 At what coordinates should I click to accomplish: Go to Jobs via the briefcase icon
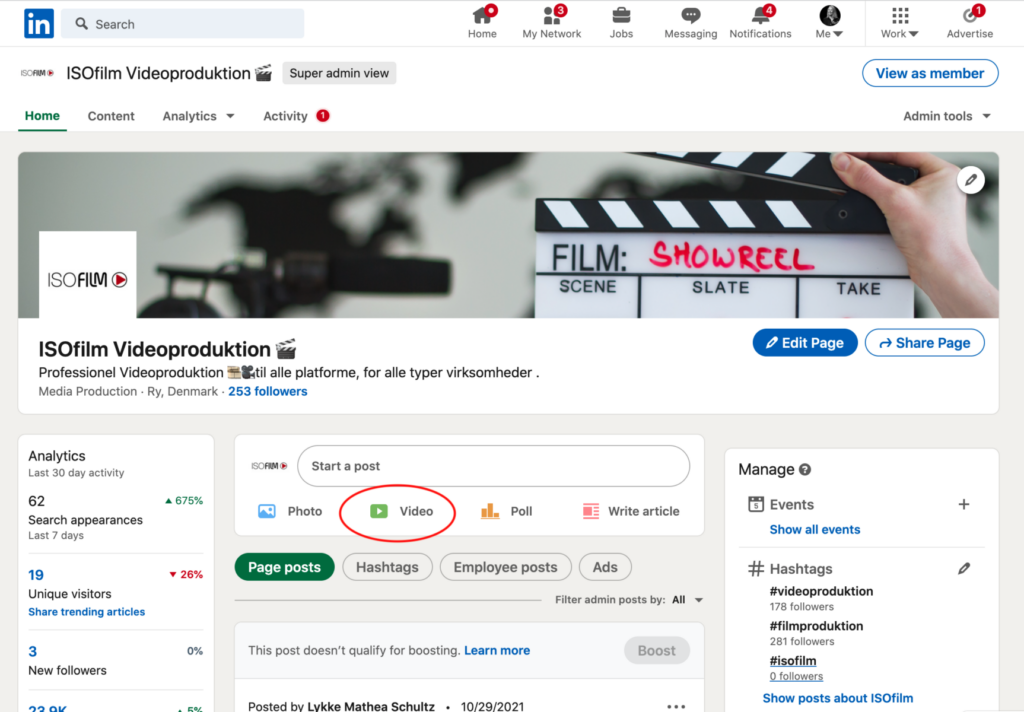click(621, 22)
